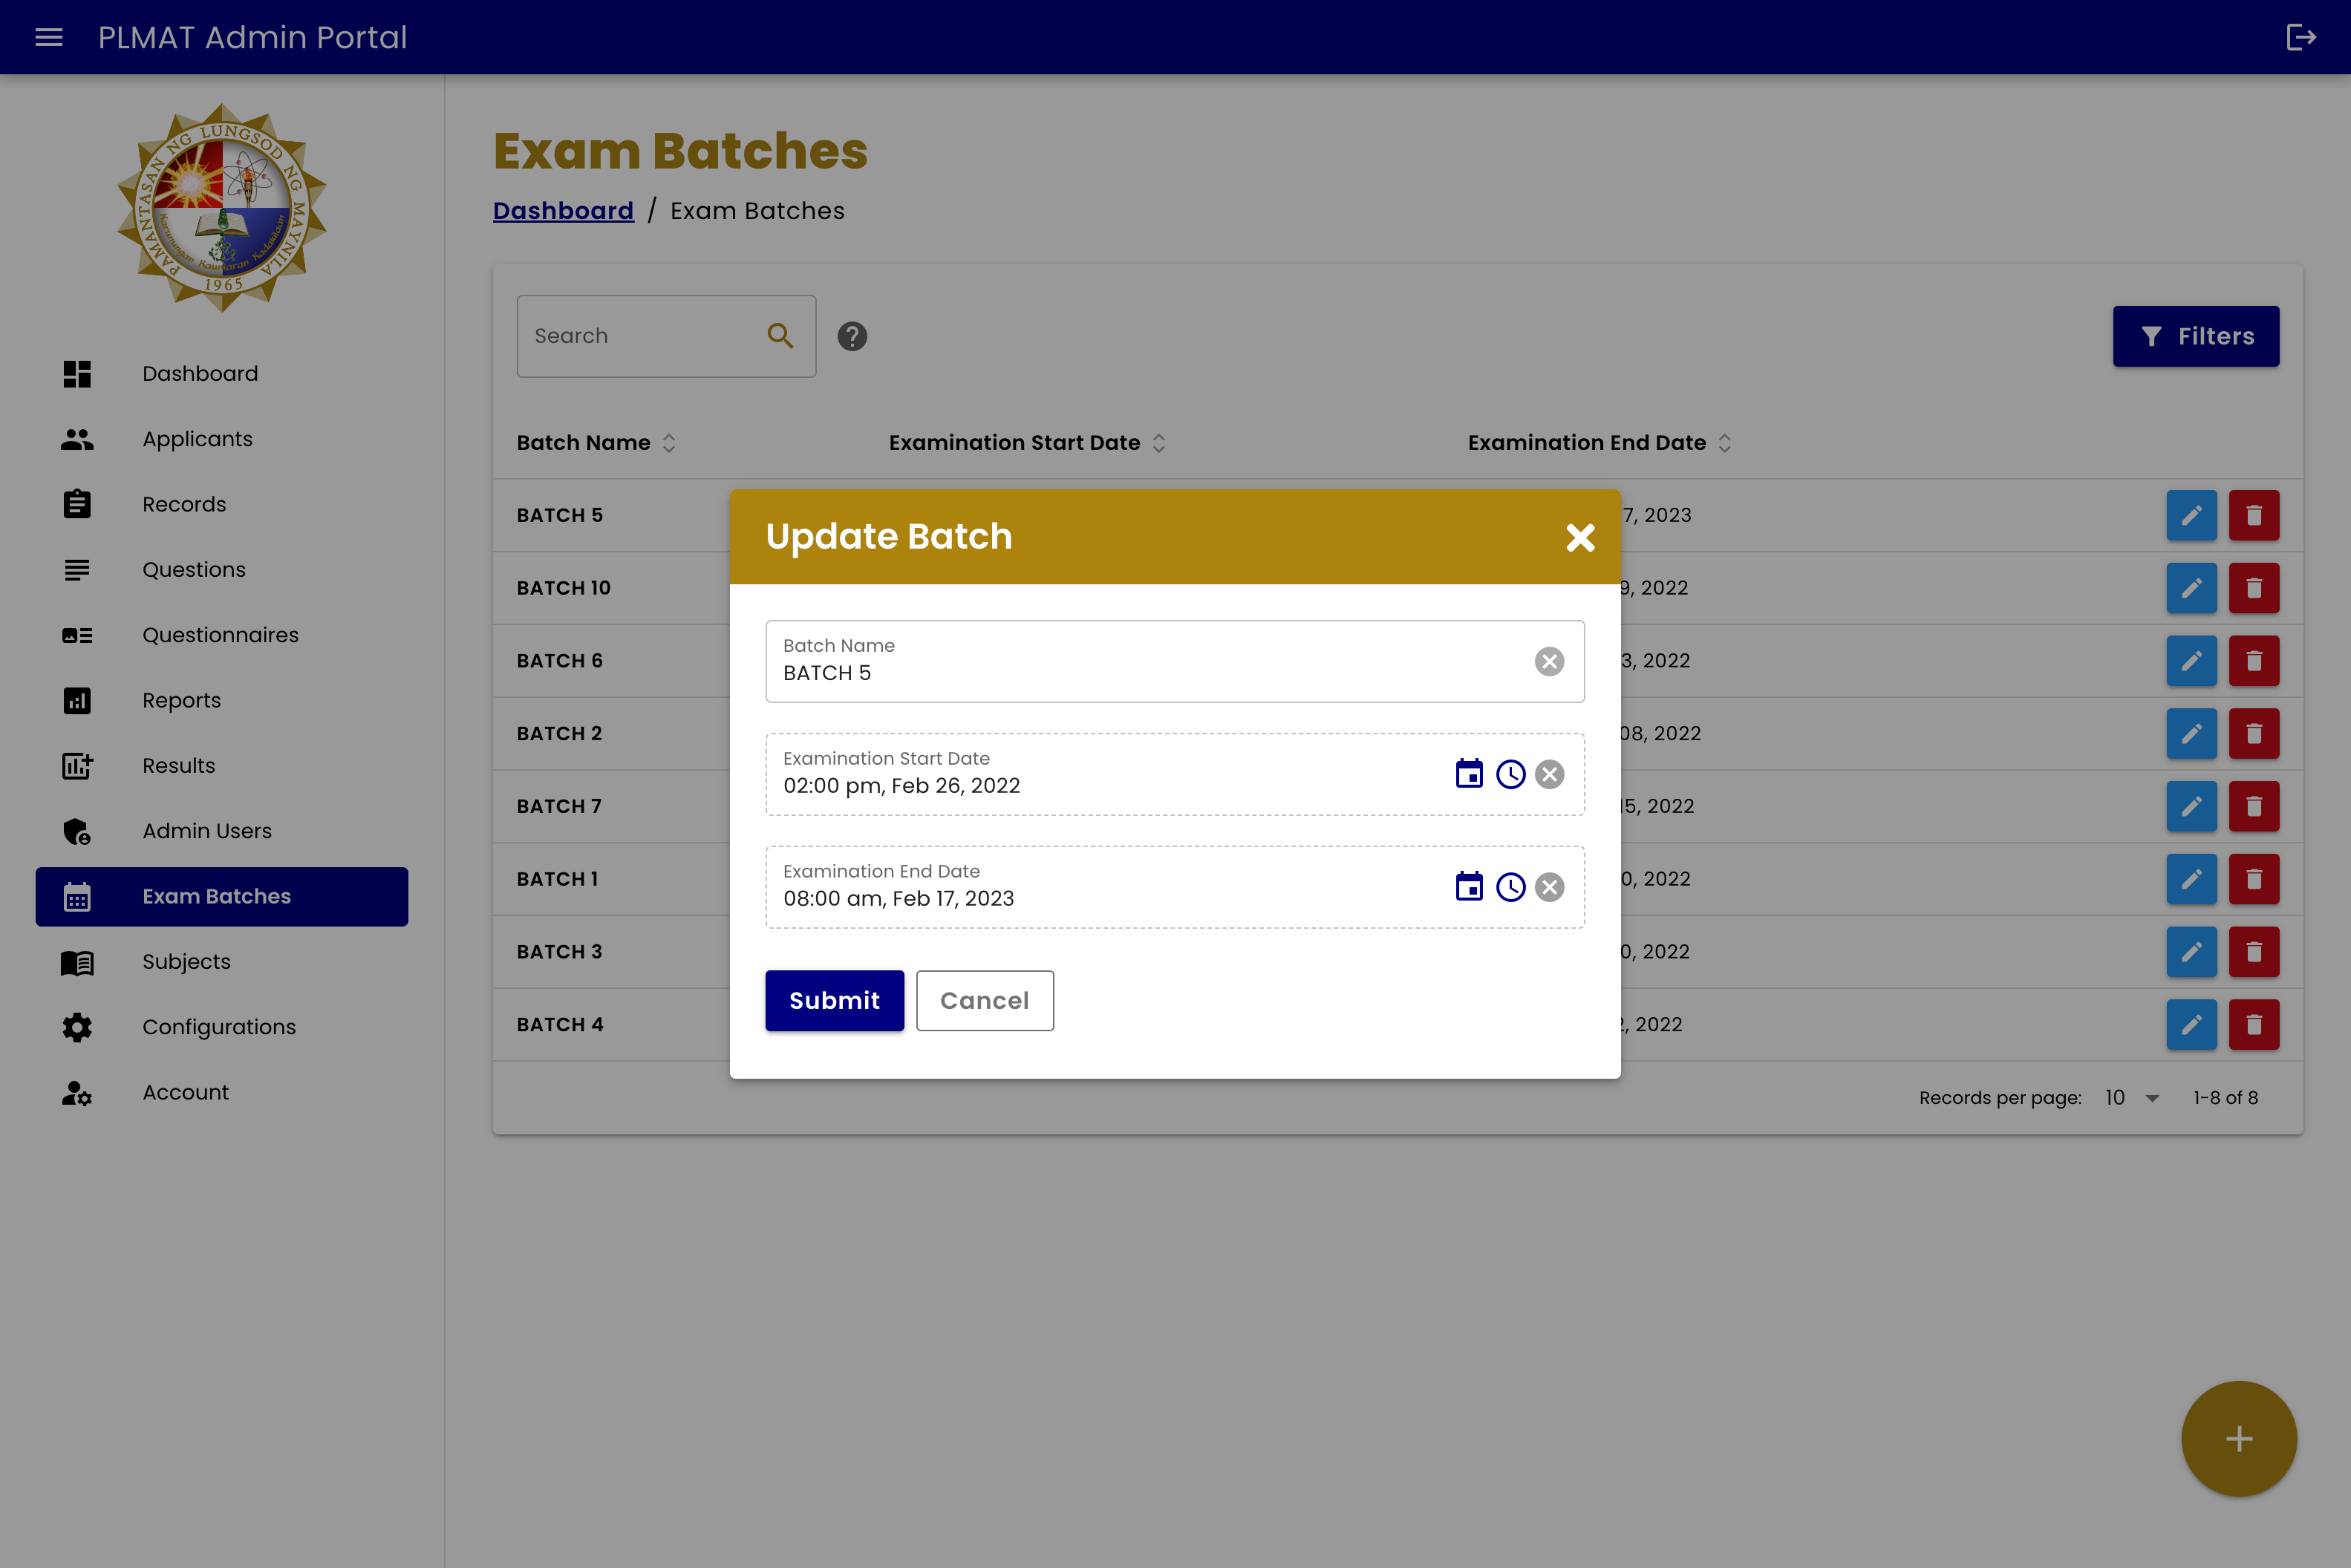This screenshot has height=1568, width=2351.
Task: Click the logout icon in top bar
Action: (2301, 37)
